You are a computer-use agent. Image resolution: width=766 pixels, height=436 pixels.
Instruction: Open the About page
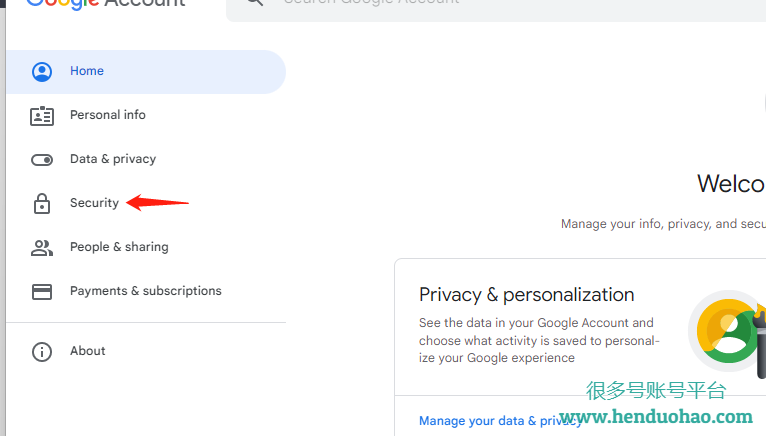(146, 351)
